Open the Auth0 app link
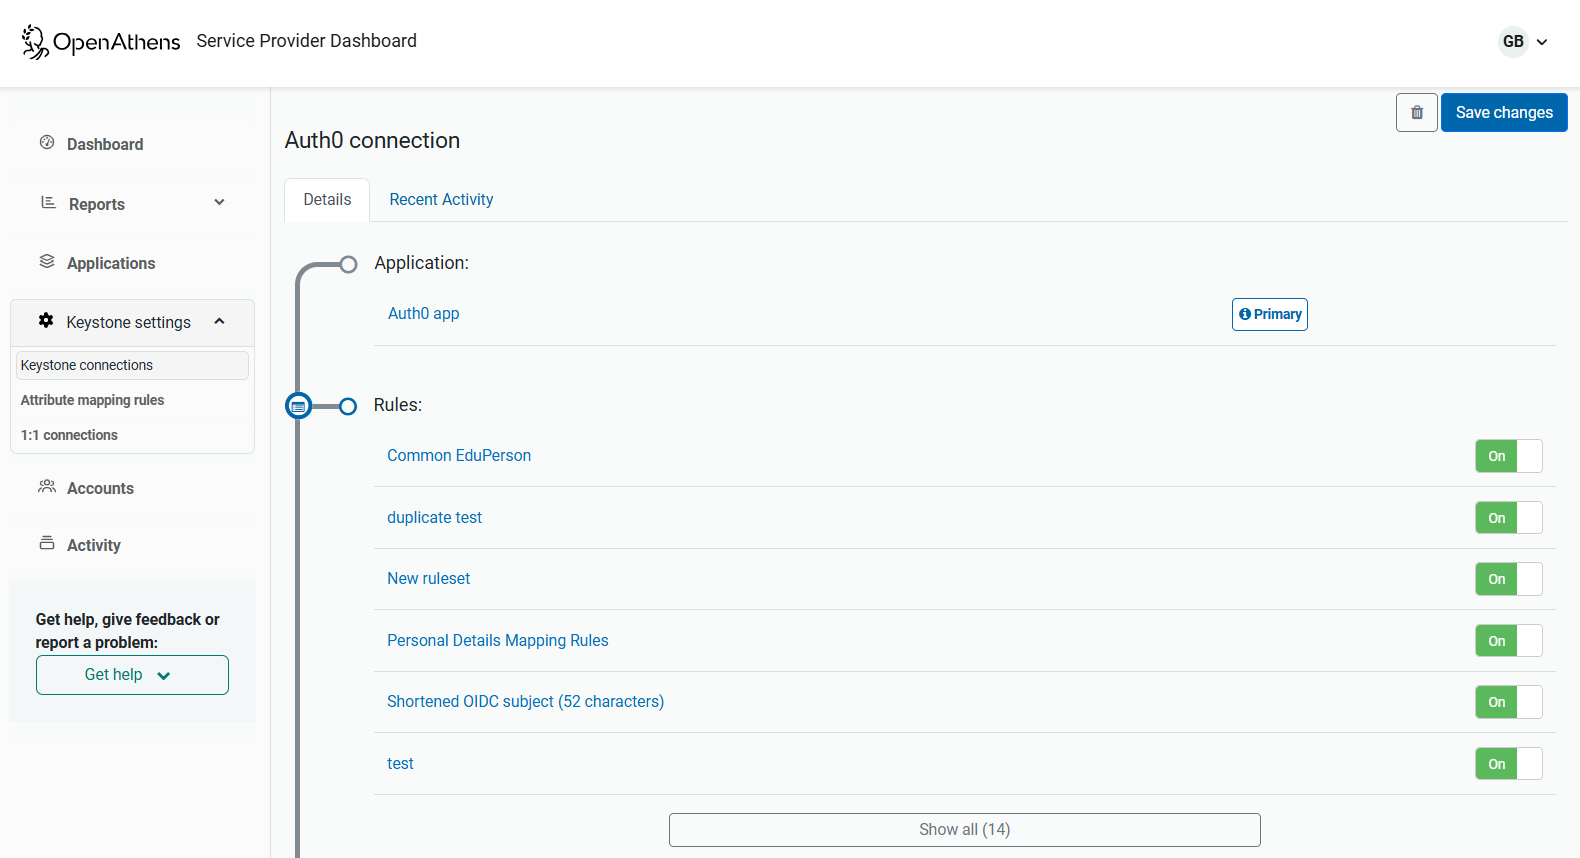The height and width of the screenshot is (858, 1580). point(424,313)
